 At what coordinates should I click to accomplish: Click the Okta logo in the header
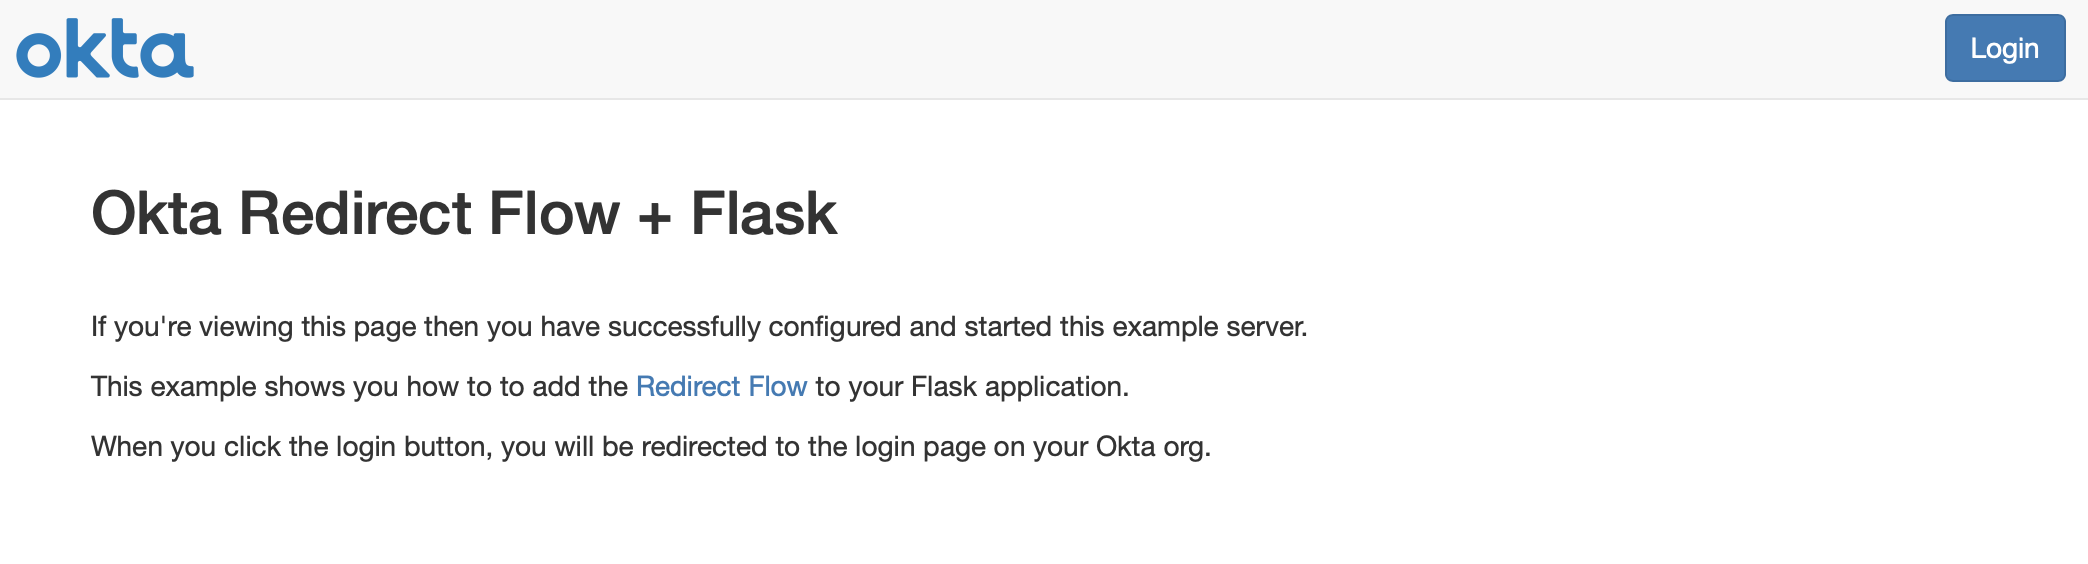coord(105,49)
